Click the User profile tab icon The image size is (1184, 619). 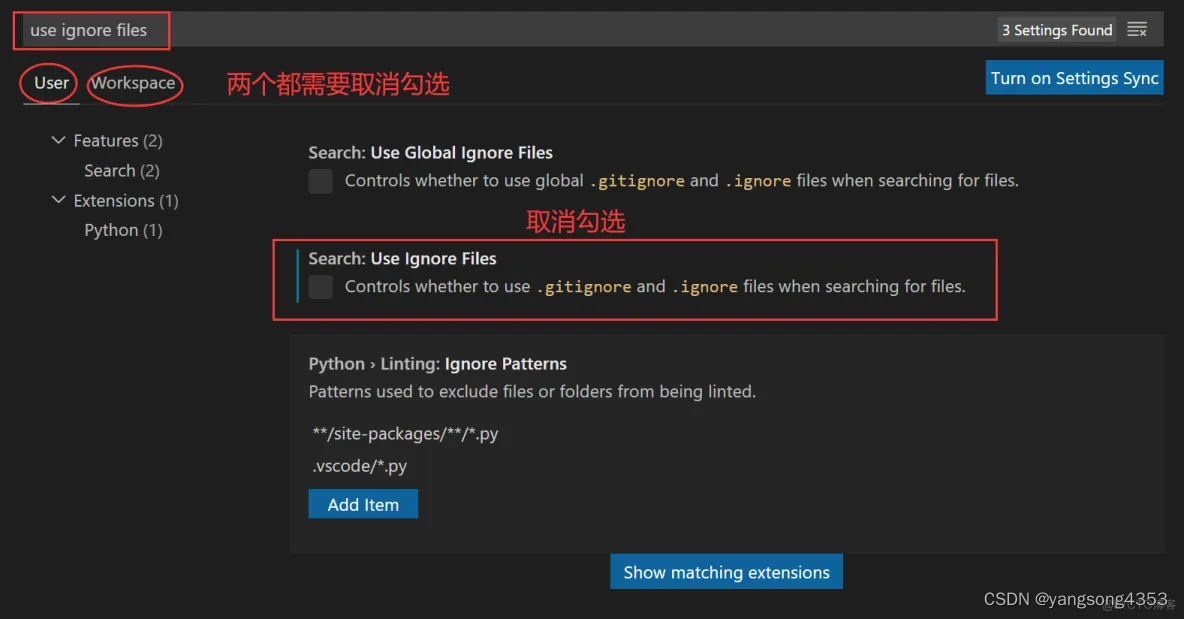49,83
